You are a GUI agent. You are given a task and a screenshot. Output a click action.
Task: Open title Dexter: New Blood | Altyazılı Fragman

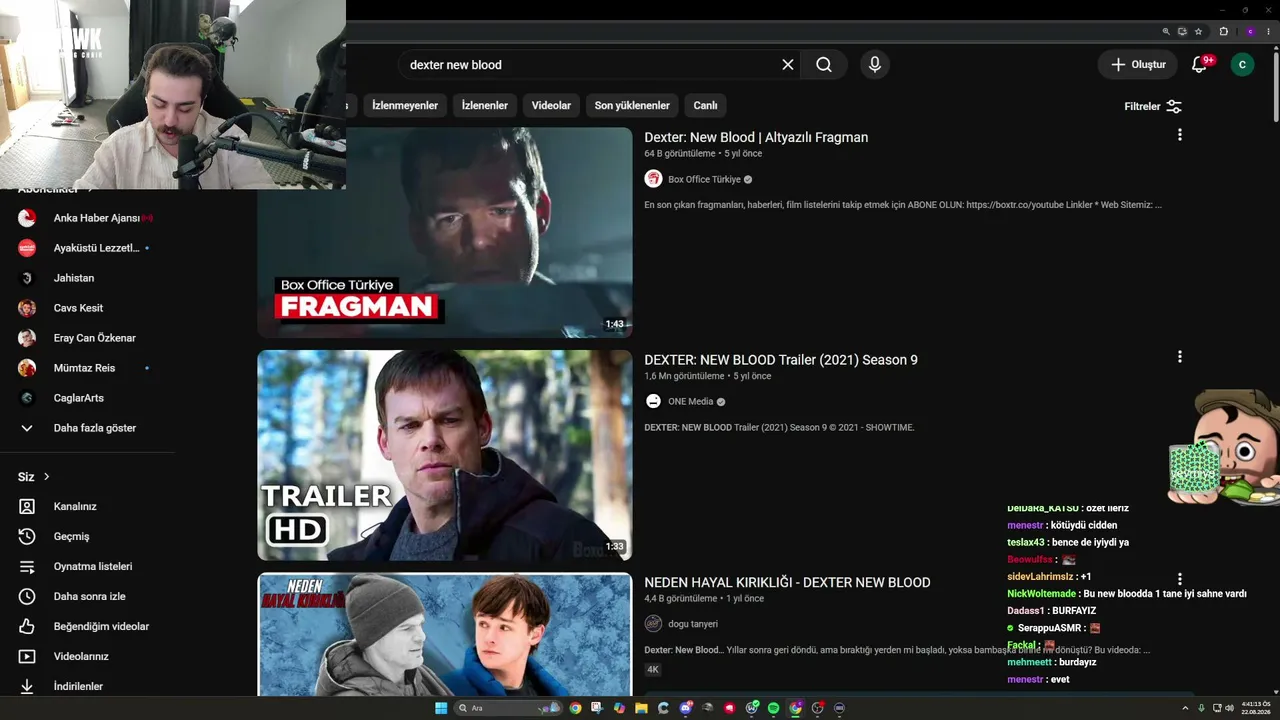pyautogui.click(x=756, y=138)
